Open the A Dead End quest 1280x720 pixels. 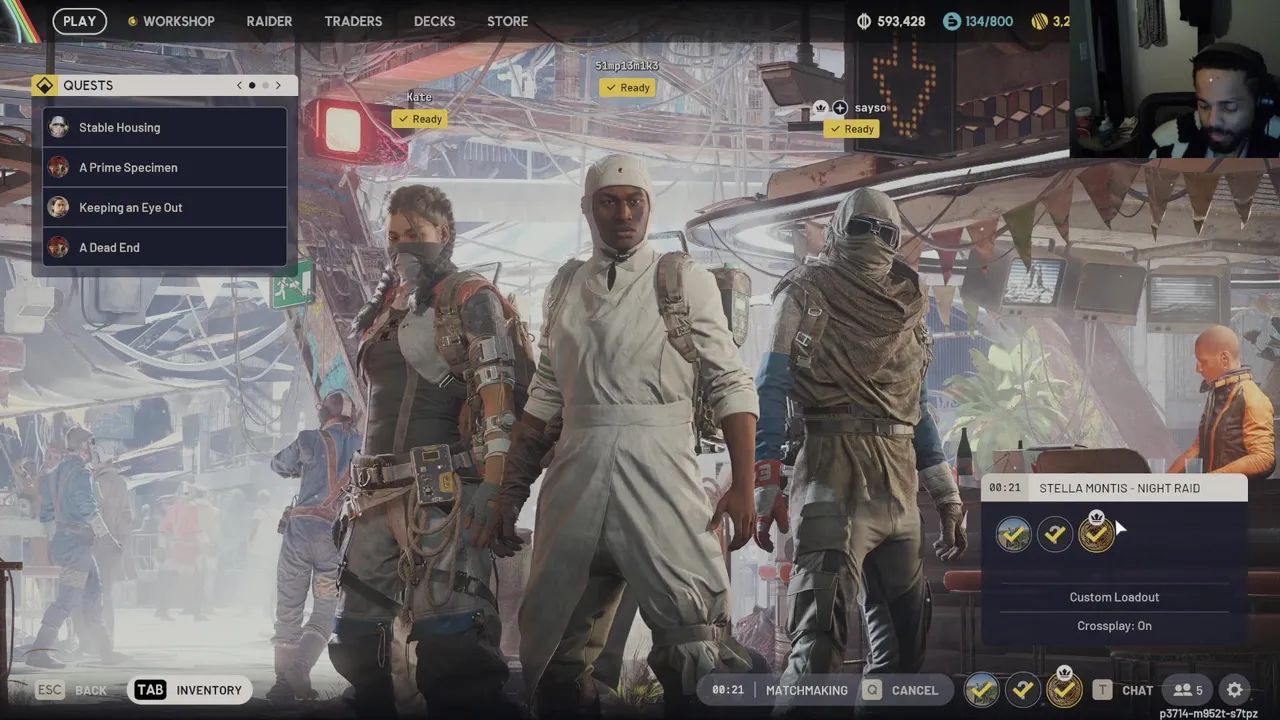click(165, 247)
